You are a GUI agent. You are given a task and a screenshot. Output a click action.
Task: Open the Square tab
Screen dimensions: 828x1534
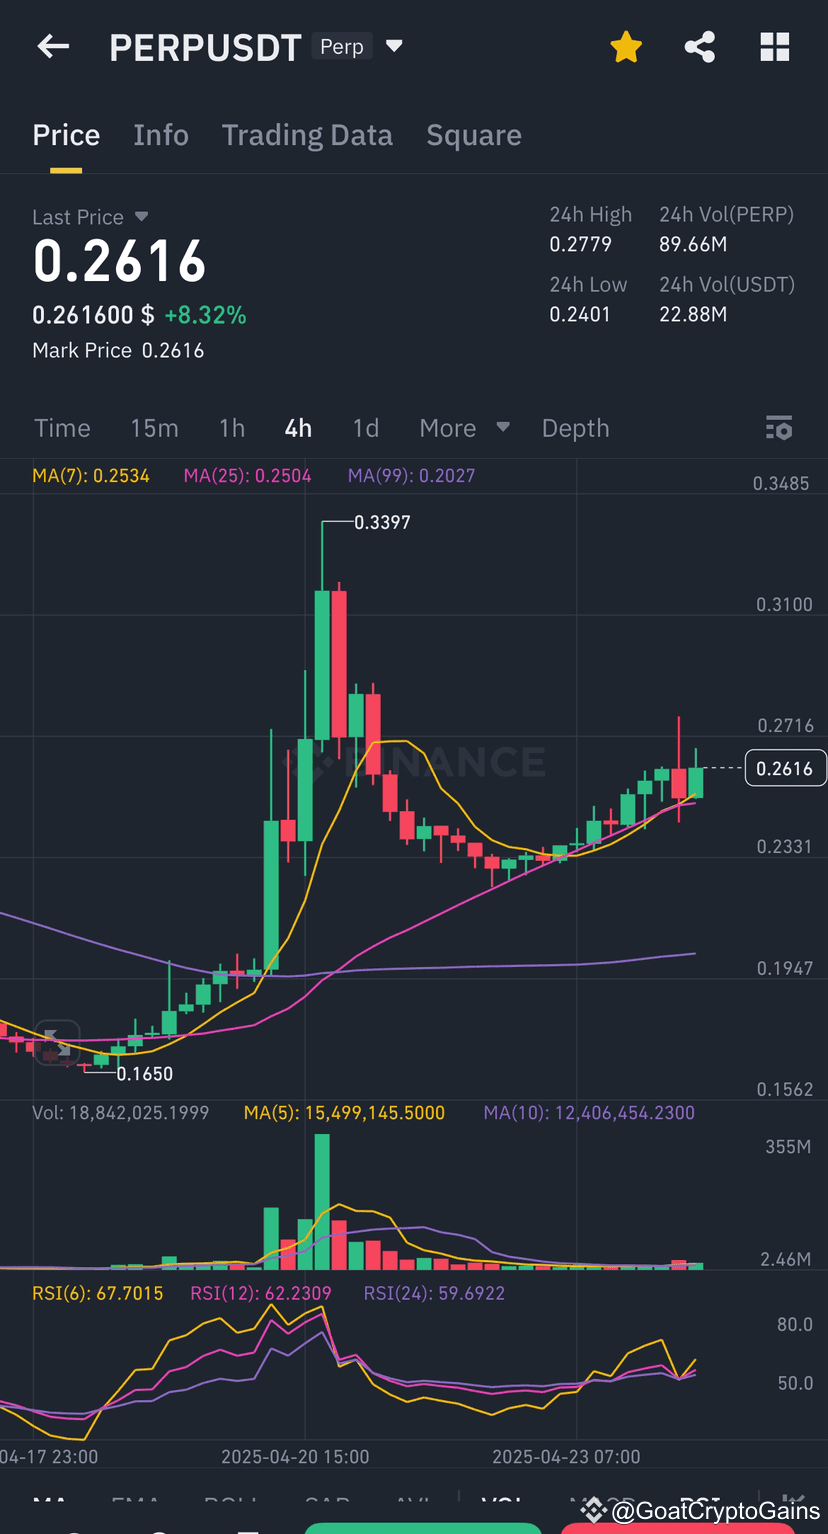click(x=473, y=134)
